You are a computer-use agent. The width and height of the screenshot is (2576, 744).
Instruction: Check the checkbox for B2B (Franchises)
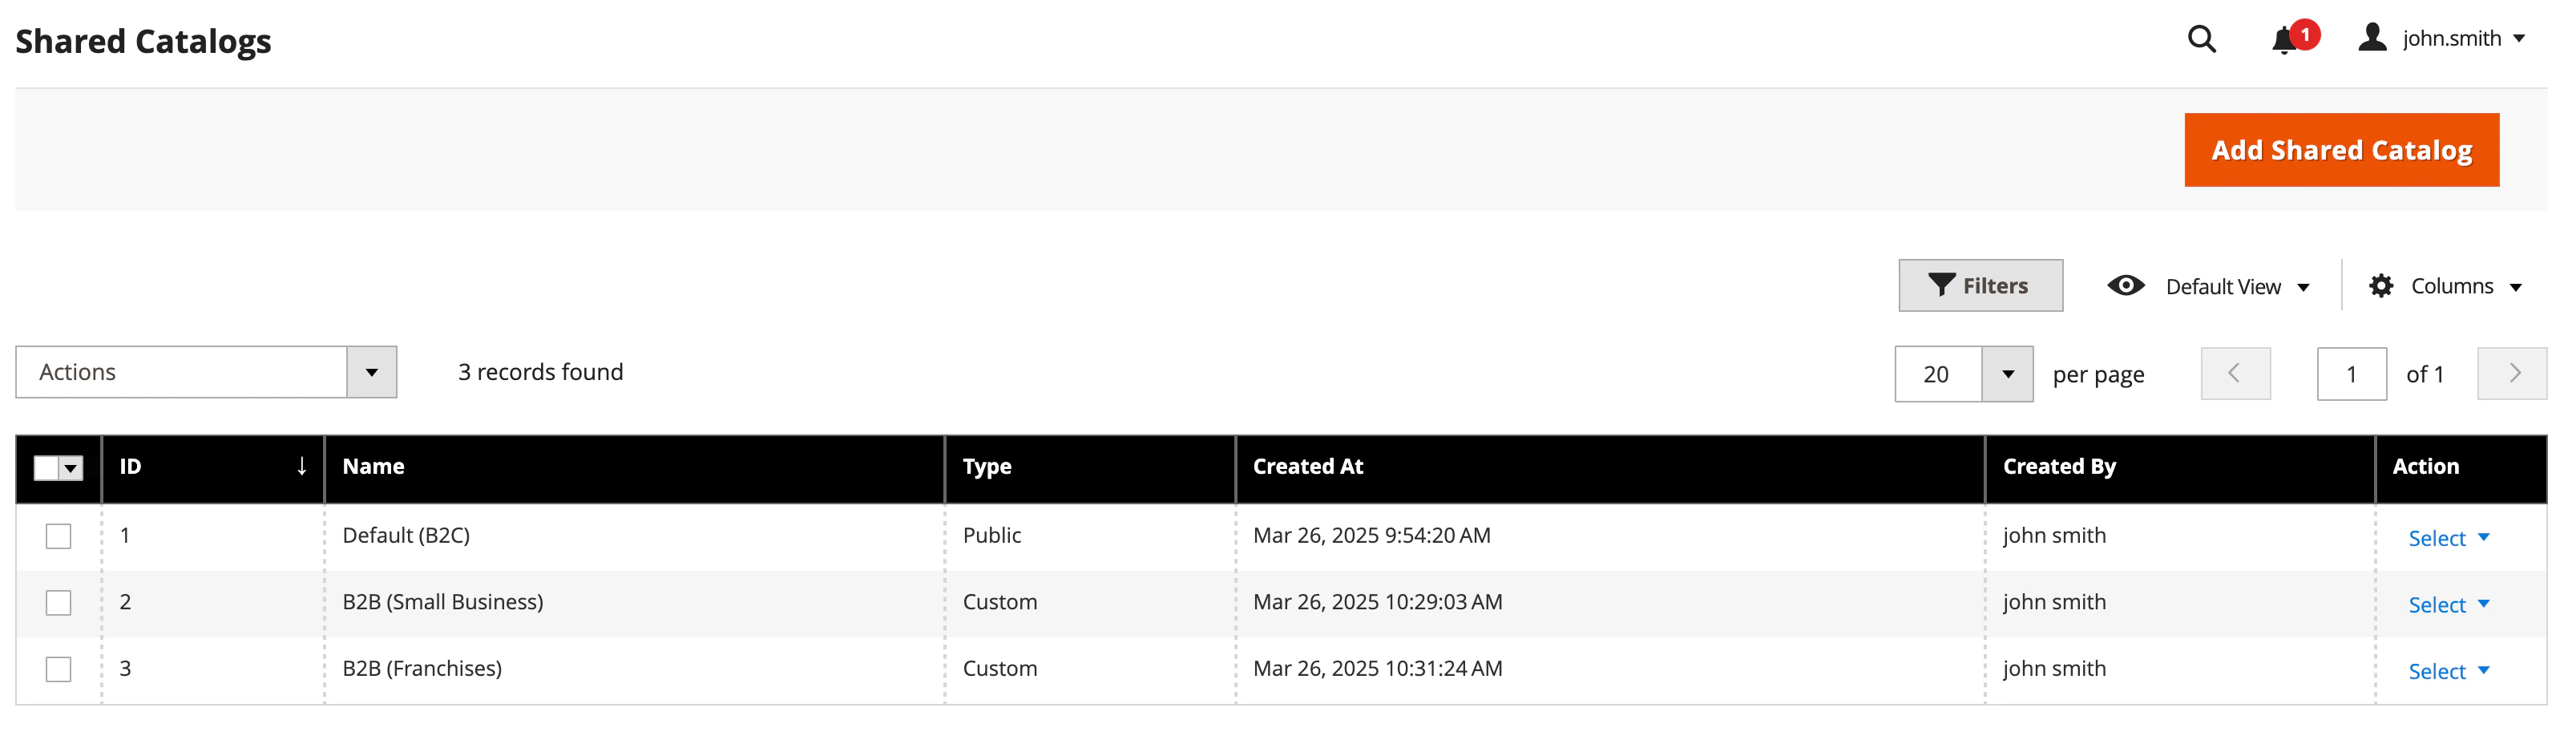[x=58, y=669]
